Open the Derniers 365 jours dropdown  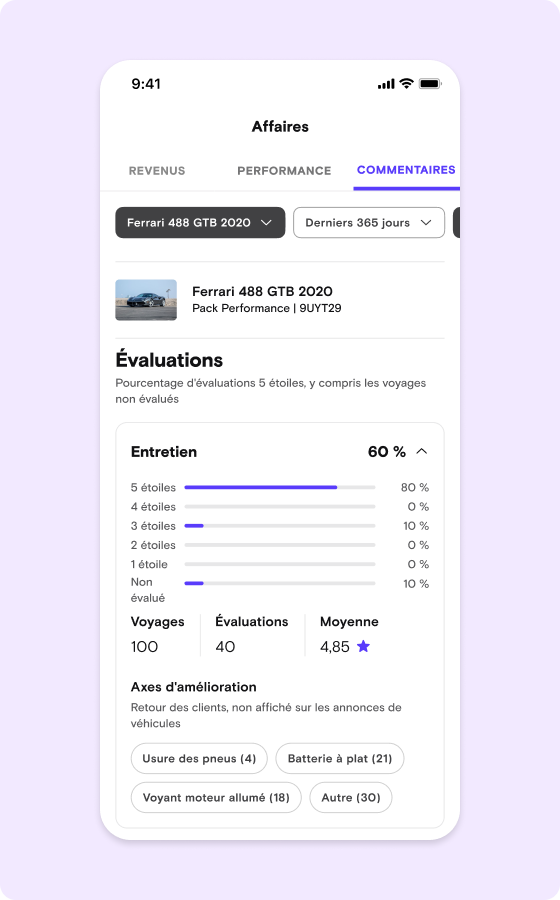(369, 223)
